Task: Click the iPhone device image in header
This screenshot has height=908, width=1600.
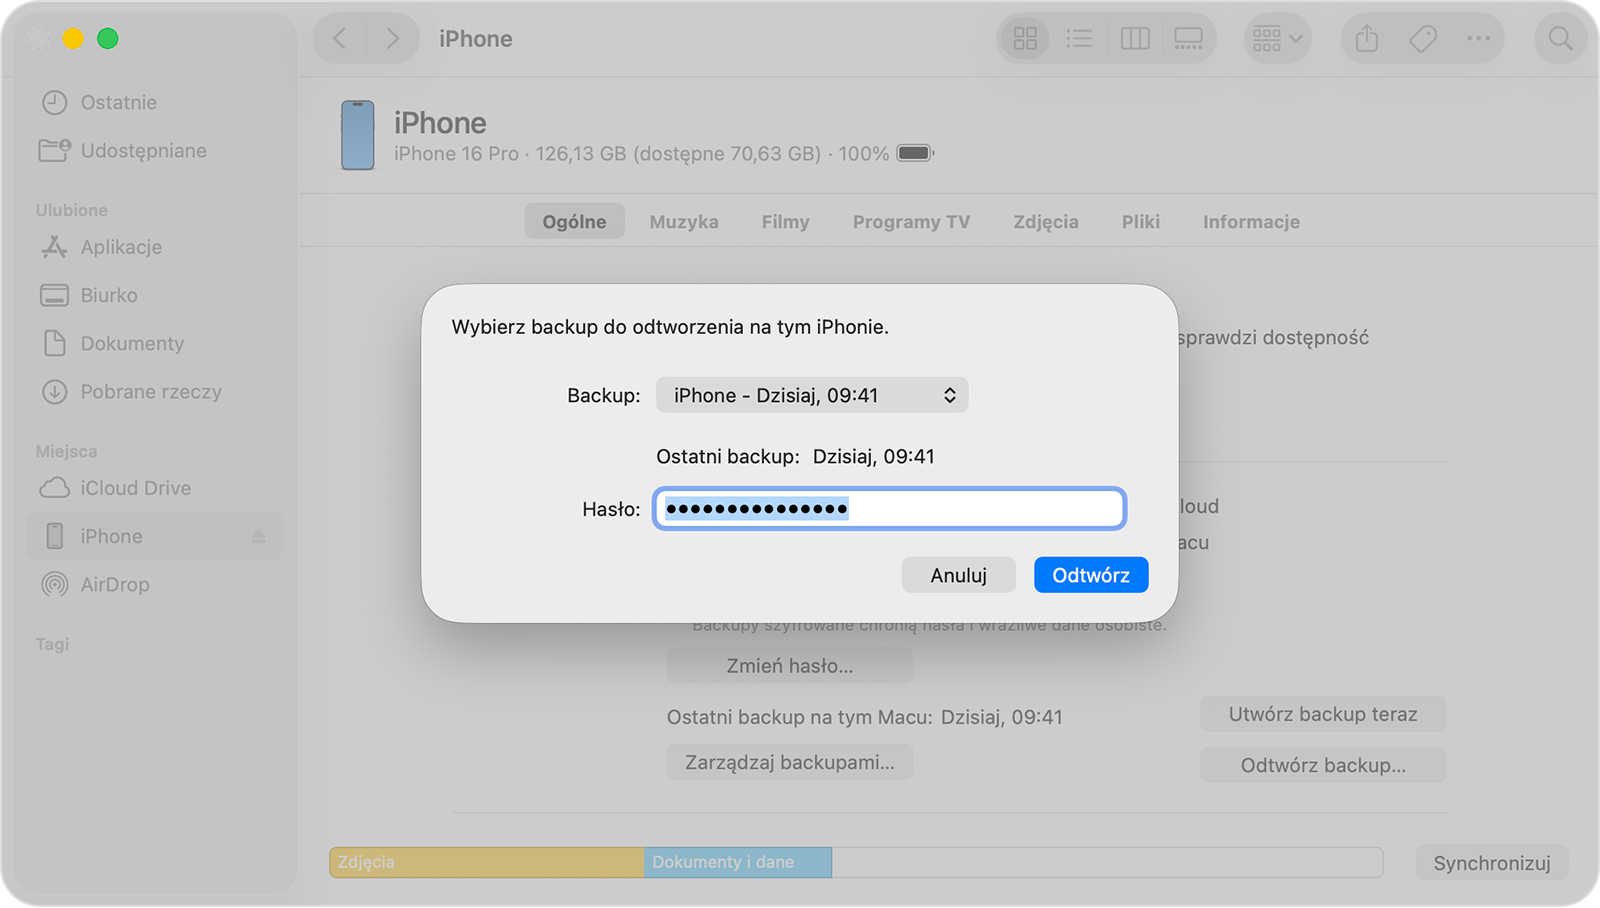Action: tap(358, 135)
